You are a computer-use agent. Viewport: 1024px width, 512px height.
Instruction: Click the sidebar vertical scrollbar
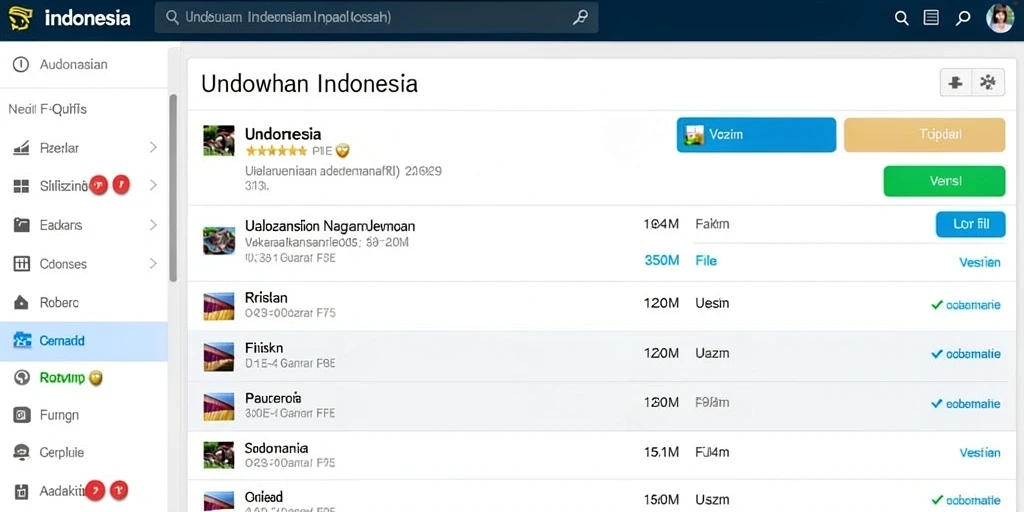(x=173, y=188)
